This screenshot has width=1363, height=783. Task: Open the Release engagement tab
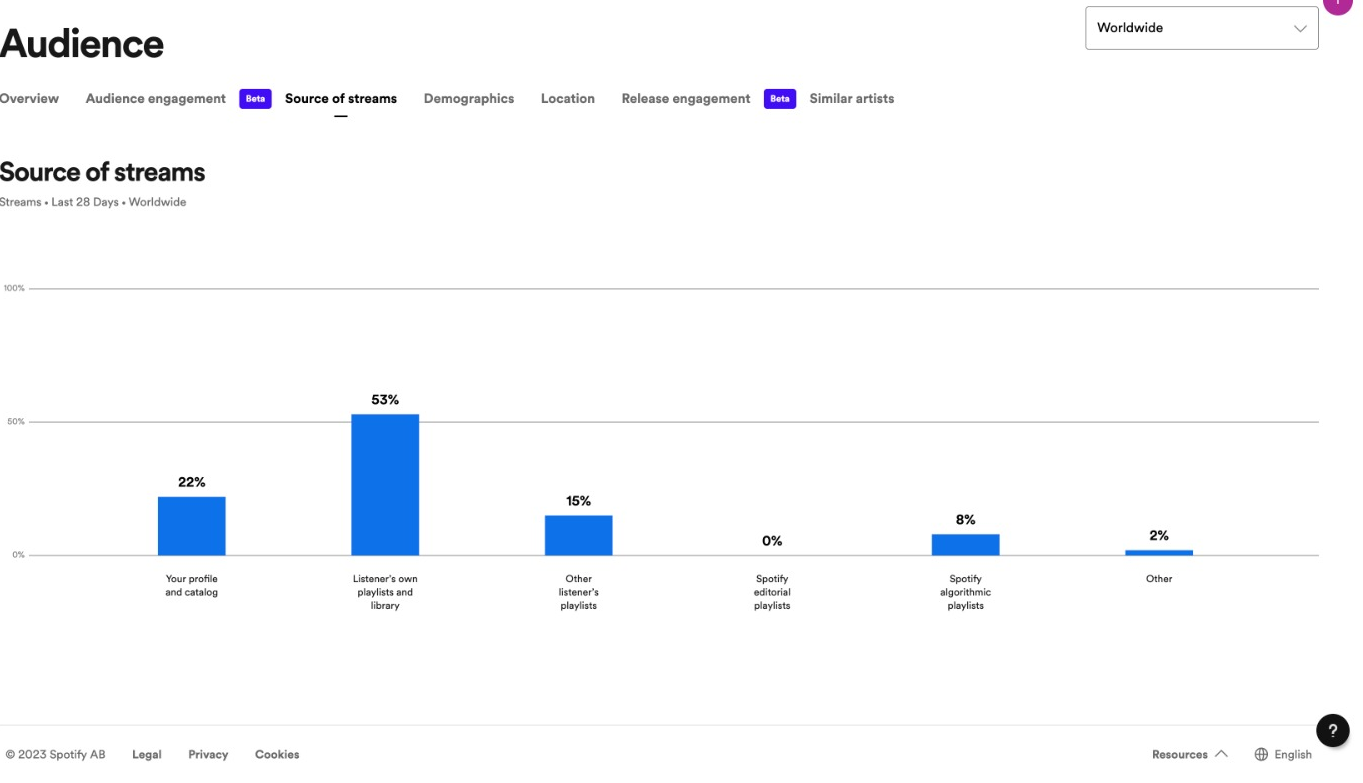point(686,99)
